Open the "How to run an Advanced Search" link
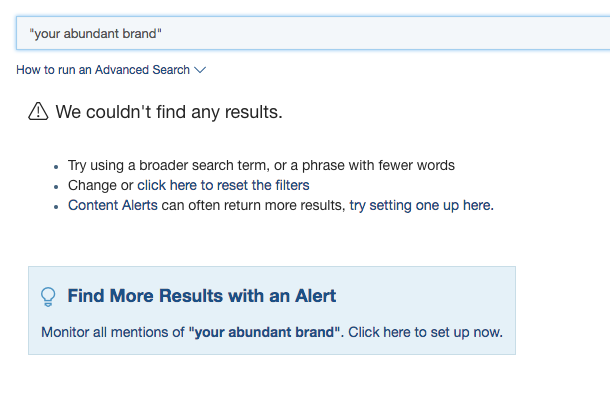The width and height of the screenshot is (610, 404). click(103, 70)
